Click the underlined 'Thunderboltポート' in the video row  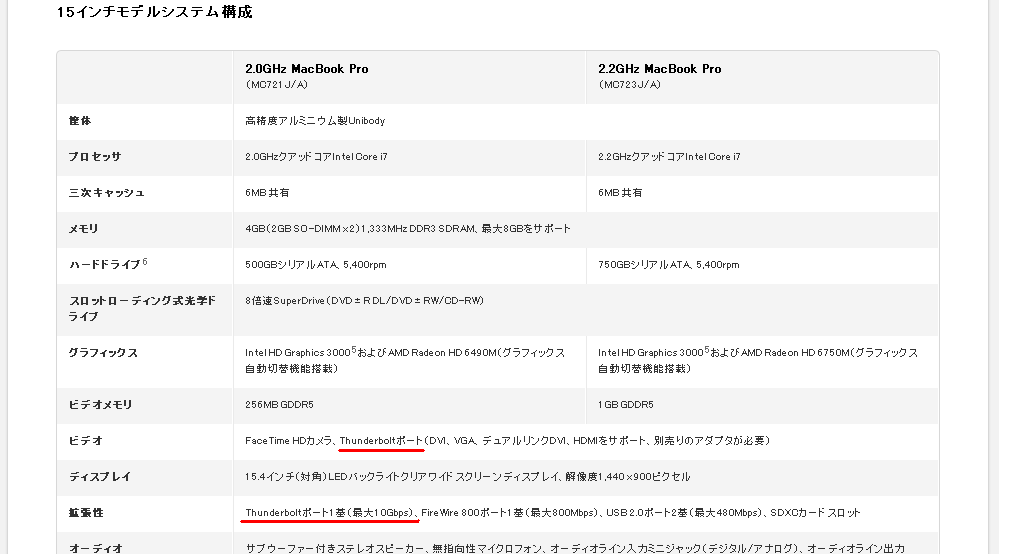[x=381, y=440]
